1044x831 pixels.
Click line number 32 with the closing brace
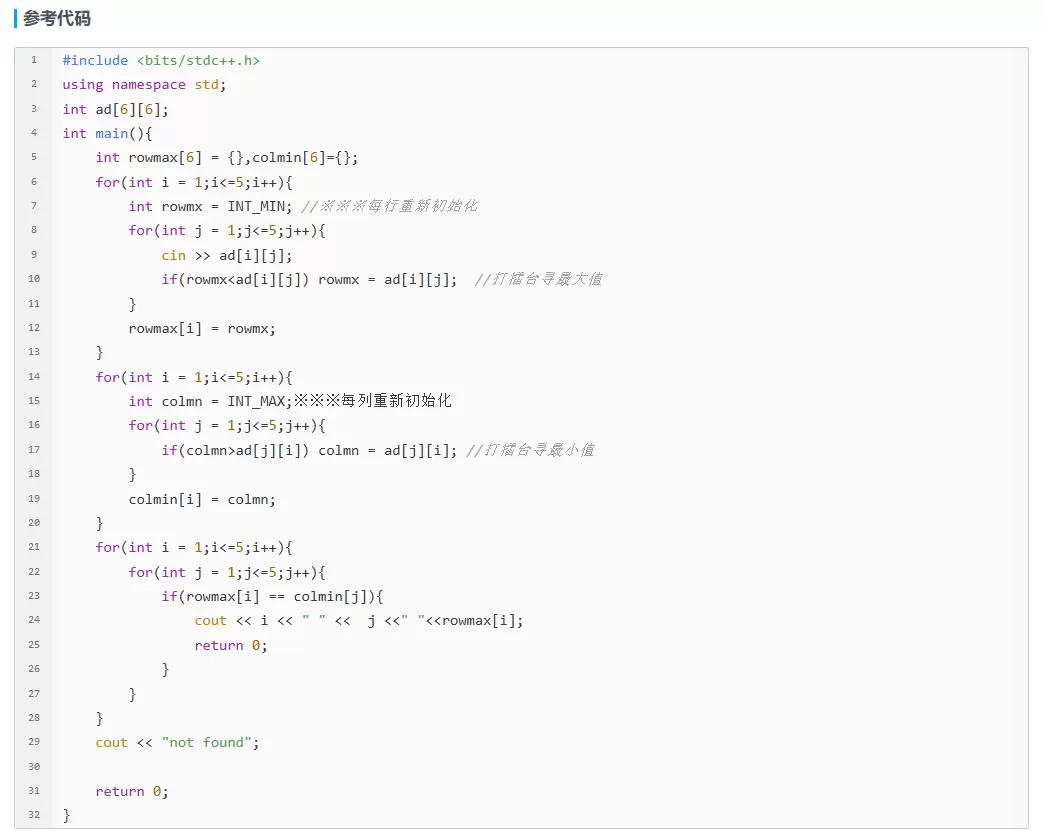34,816
